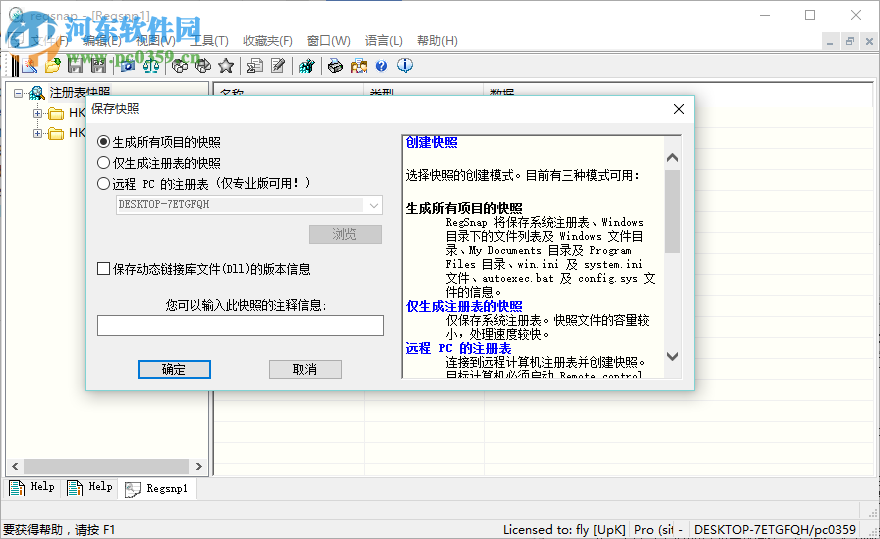Select the registry snapshot root tree icon
880x539 pixels.
pos(37,93)
